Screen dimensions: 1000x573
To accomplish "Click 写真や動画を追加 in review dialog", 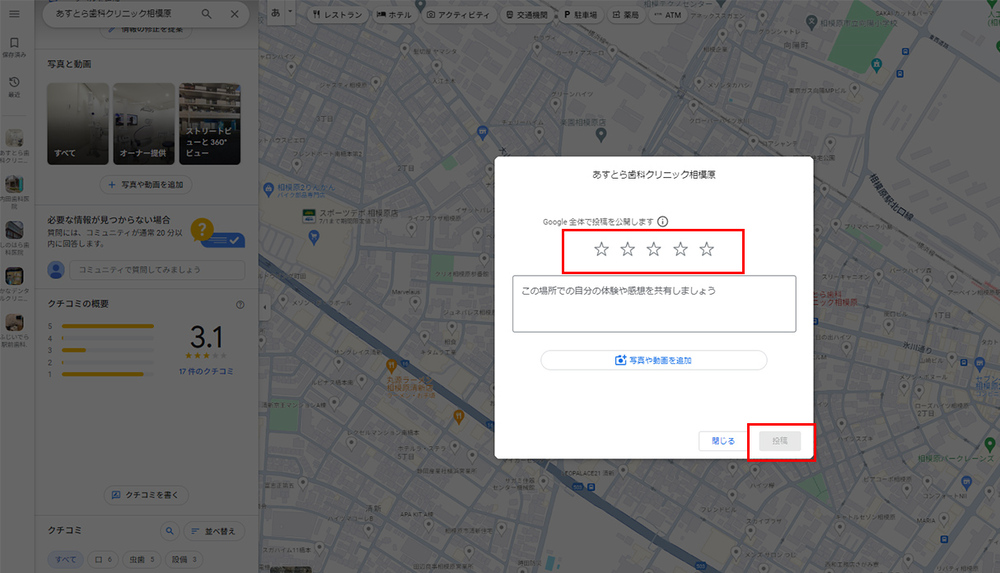I will tap(654, 360).
